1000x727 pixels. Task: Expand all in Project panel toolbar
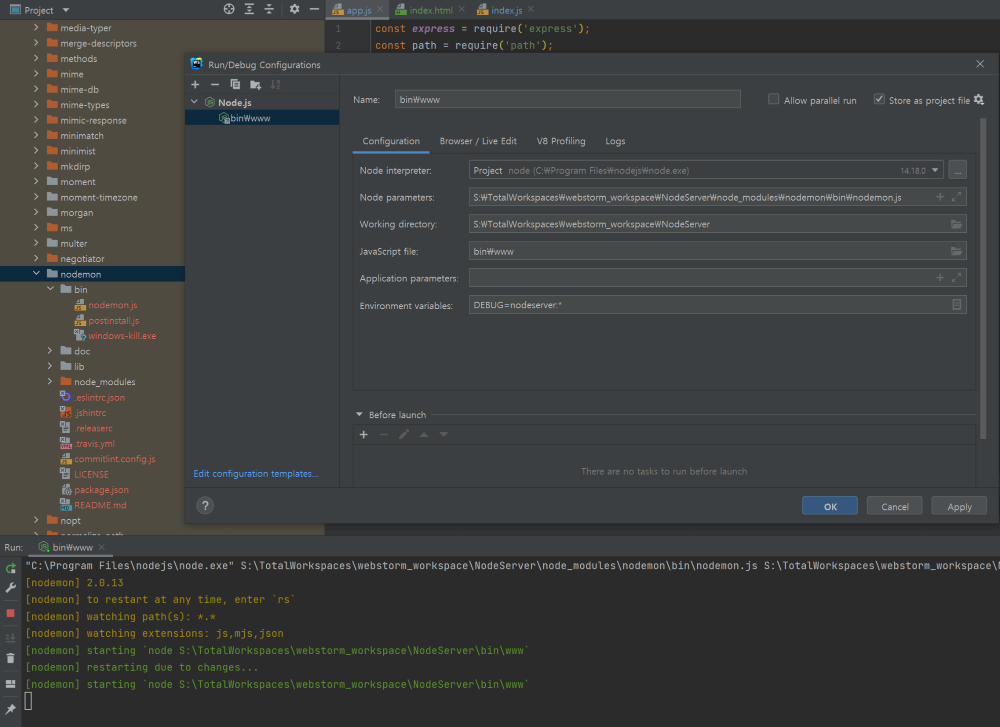pos(249,9)
